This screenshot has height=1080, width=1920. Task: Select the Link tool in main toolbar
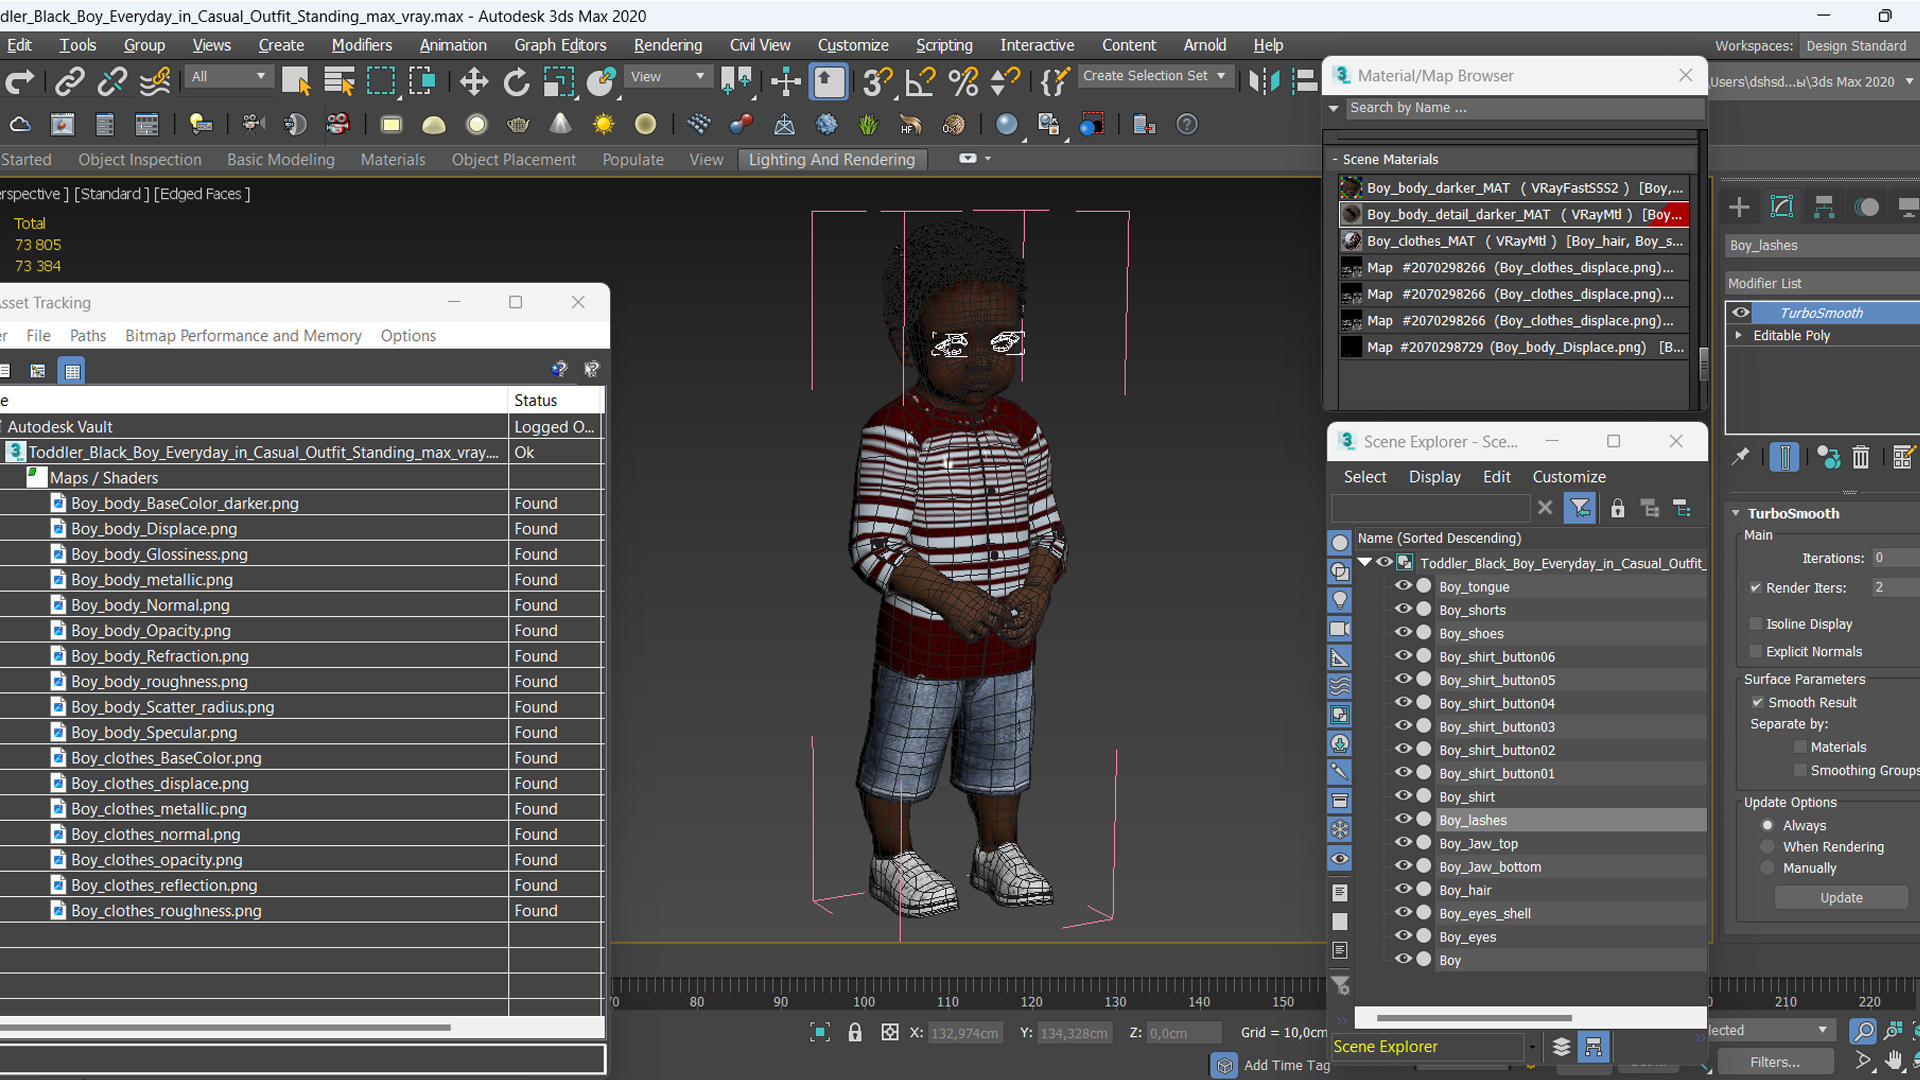coord(69,81)
